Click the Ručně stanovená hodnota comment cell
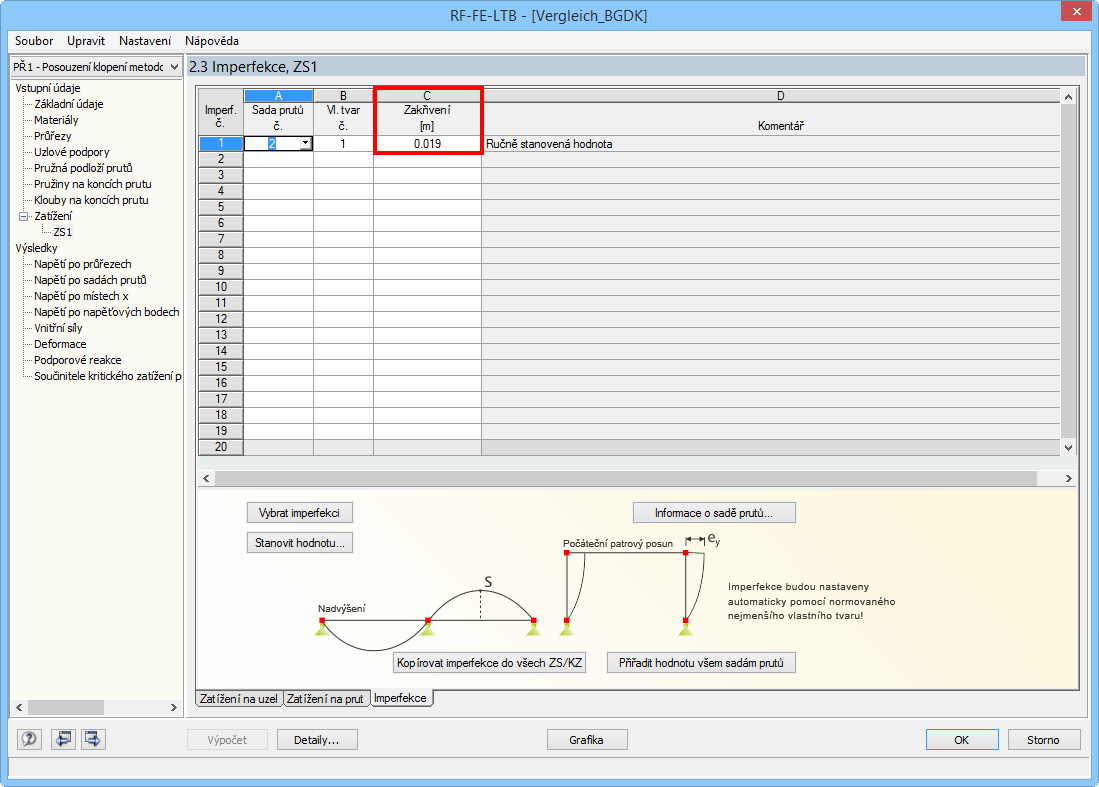The image size is (1099, 787). pos(771,144)
